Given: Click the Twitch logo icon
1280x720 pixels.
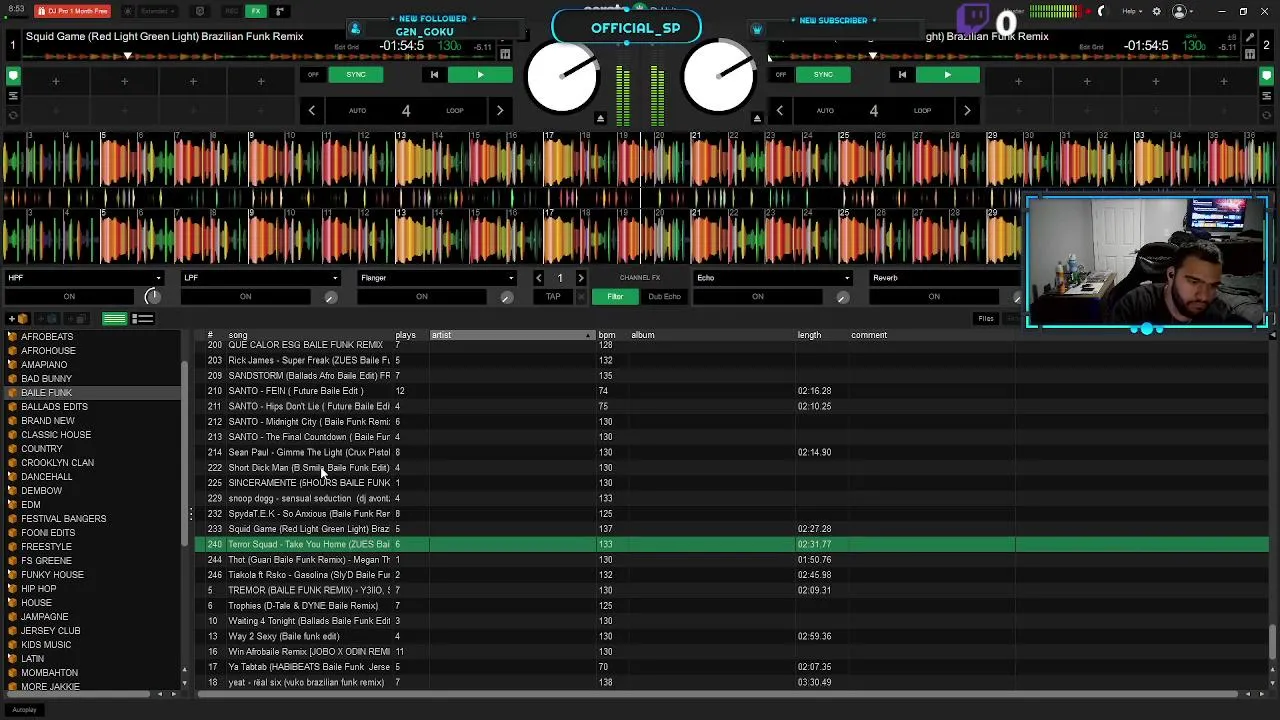Looking at the screenshot, I should pyautogui.click(x=974, y=19).
